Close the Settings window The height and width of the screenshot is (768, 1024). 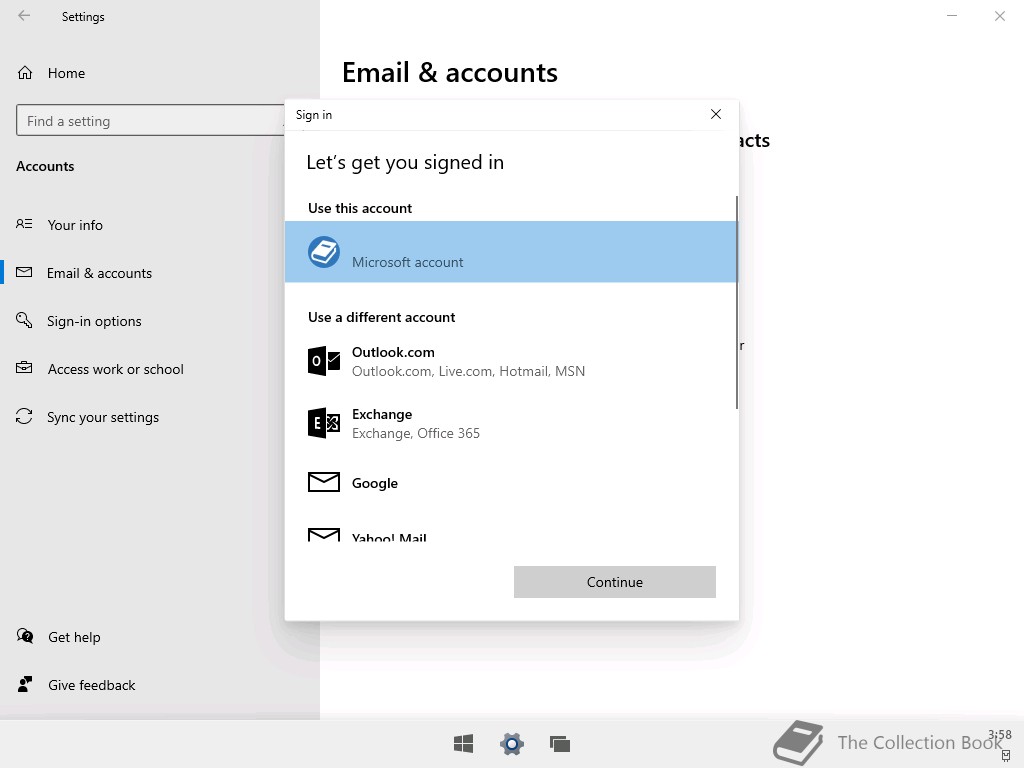tap(1000, 16)
